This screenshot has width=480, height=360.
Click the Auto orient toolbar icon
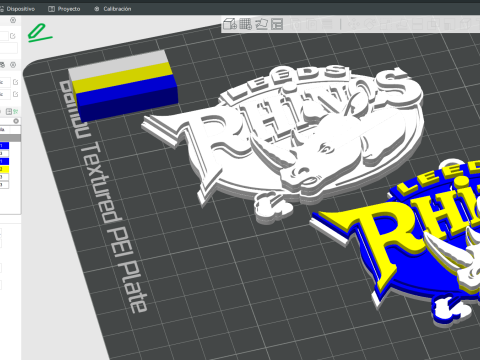click(x=261, y=24)
